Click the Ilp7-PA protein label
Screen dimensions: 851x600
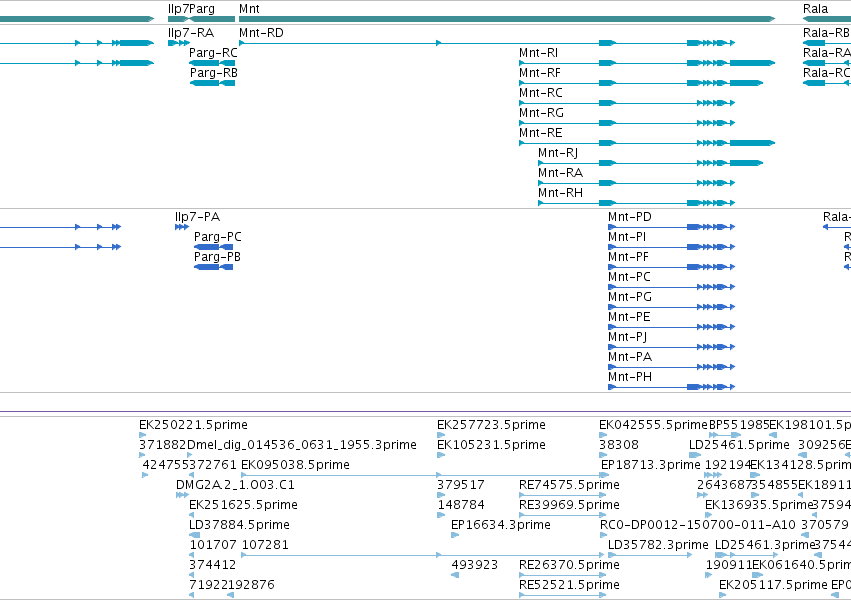(197, 217)
